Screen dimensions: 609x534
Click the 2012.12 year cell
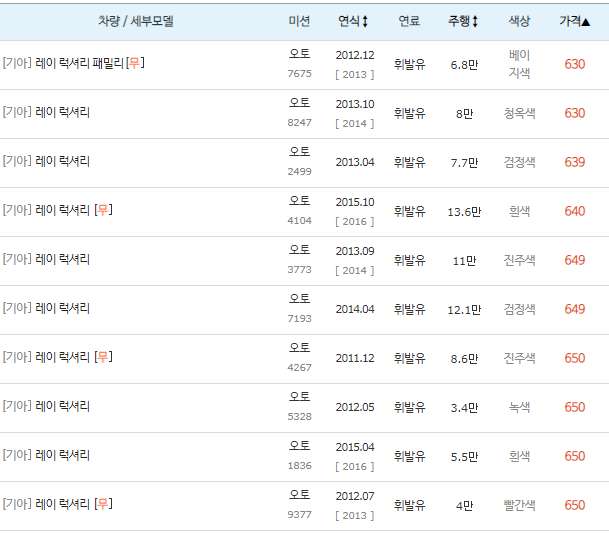click(355, 55)
